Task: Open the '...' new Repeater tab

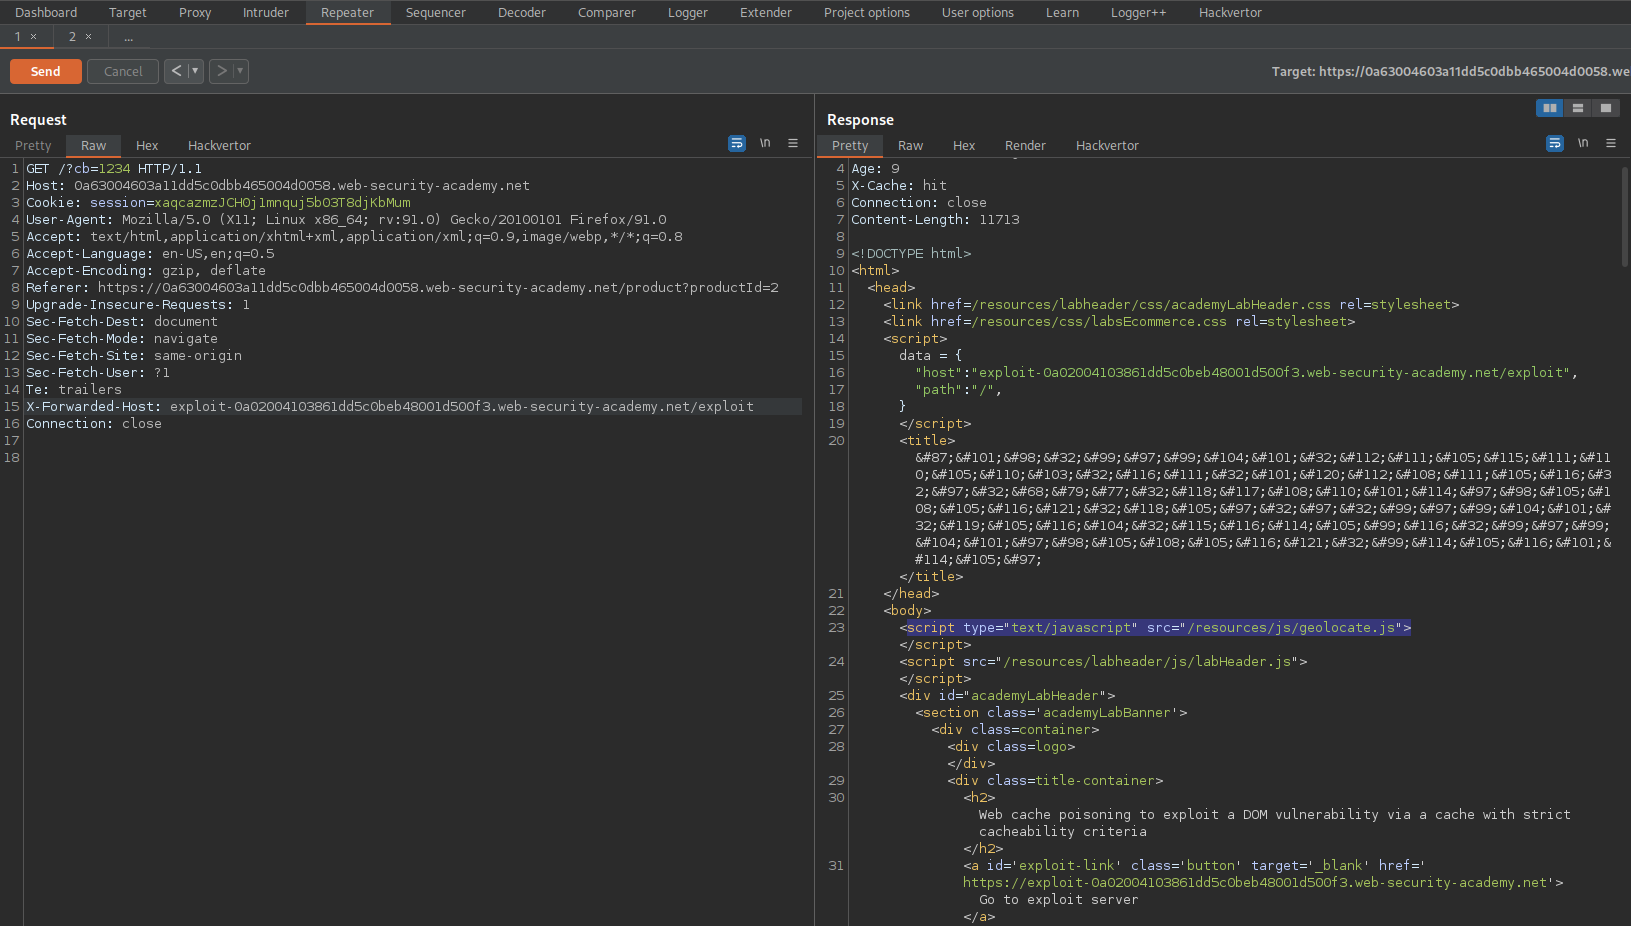Action: point(128,37)
